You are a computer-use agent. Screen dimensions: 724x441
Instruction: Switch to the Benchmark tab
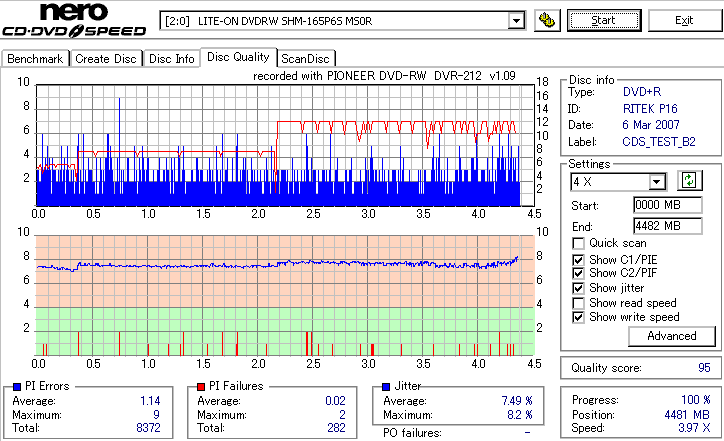(35, 59)
